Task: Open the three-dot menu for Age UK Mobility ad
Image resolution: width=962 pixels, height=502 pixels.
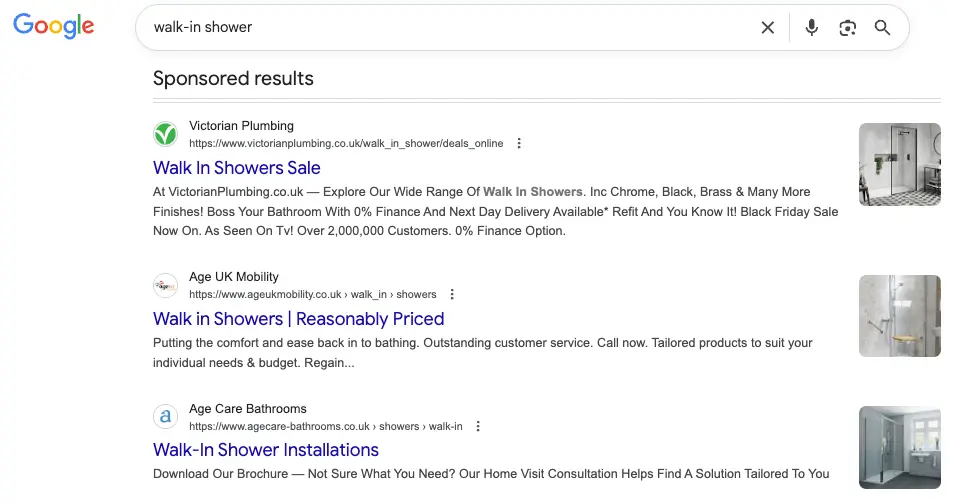Action: 452,295
